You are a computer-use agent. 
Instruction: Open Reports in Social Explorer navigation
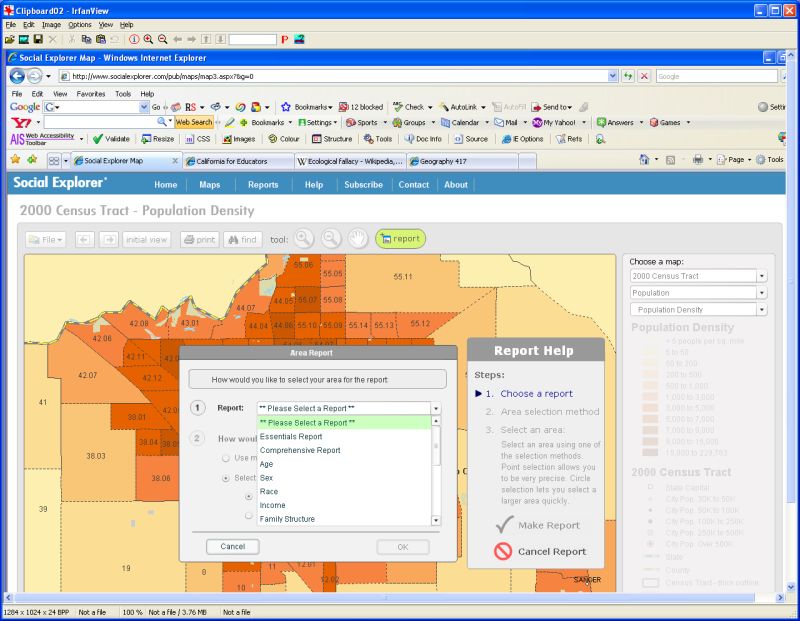click(263, 185)
